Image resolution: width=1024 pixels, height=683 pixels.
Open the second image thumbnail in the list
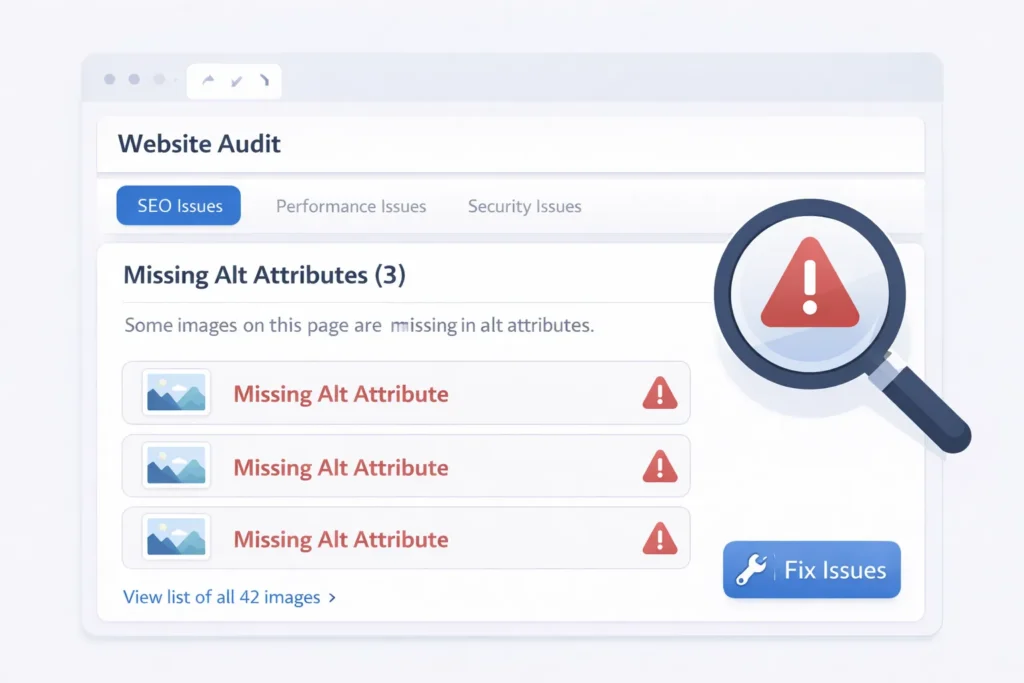[176, 466]
